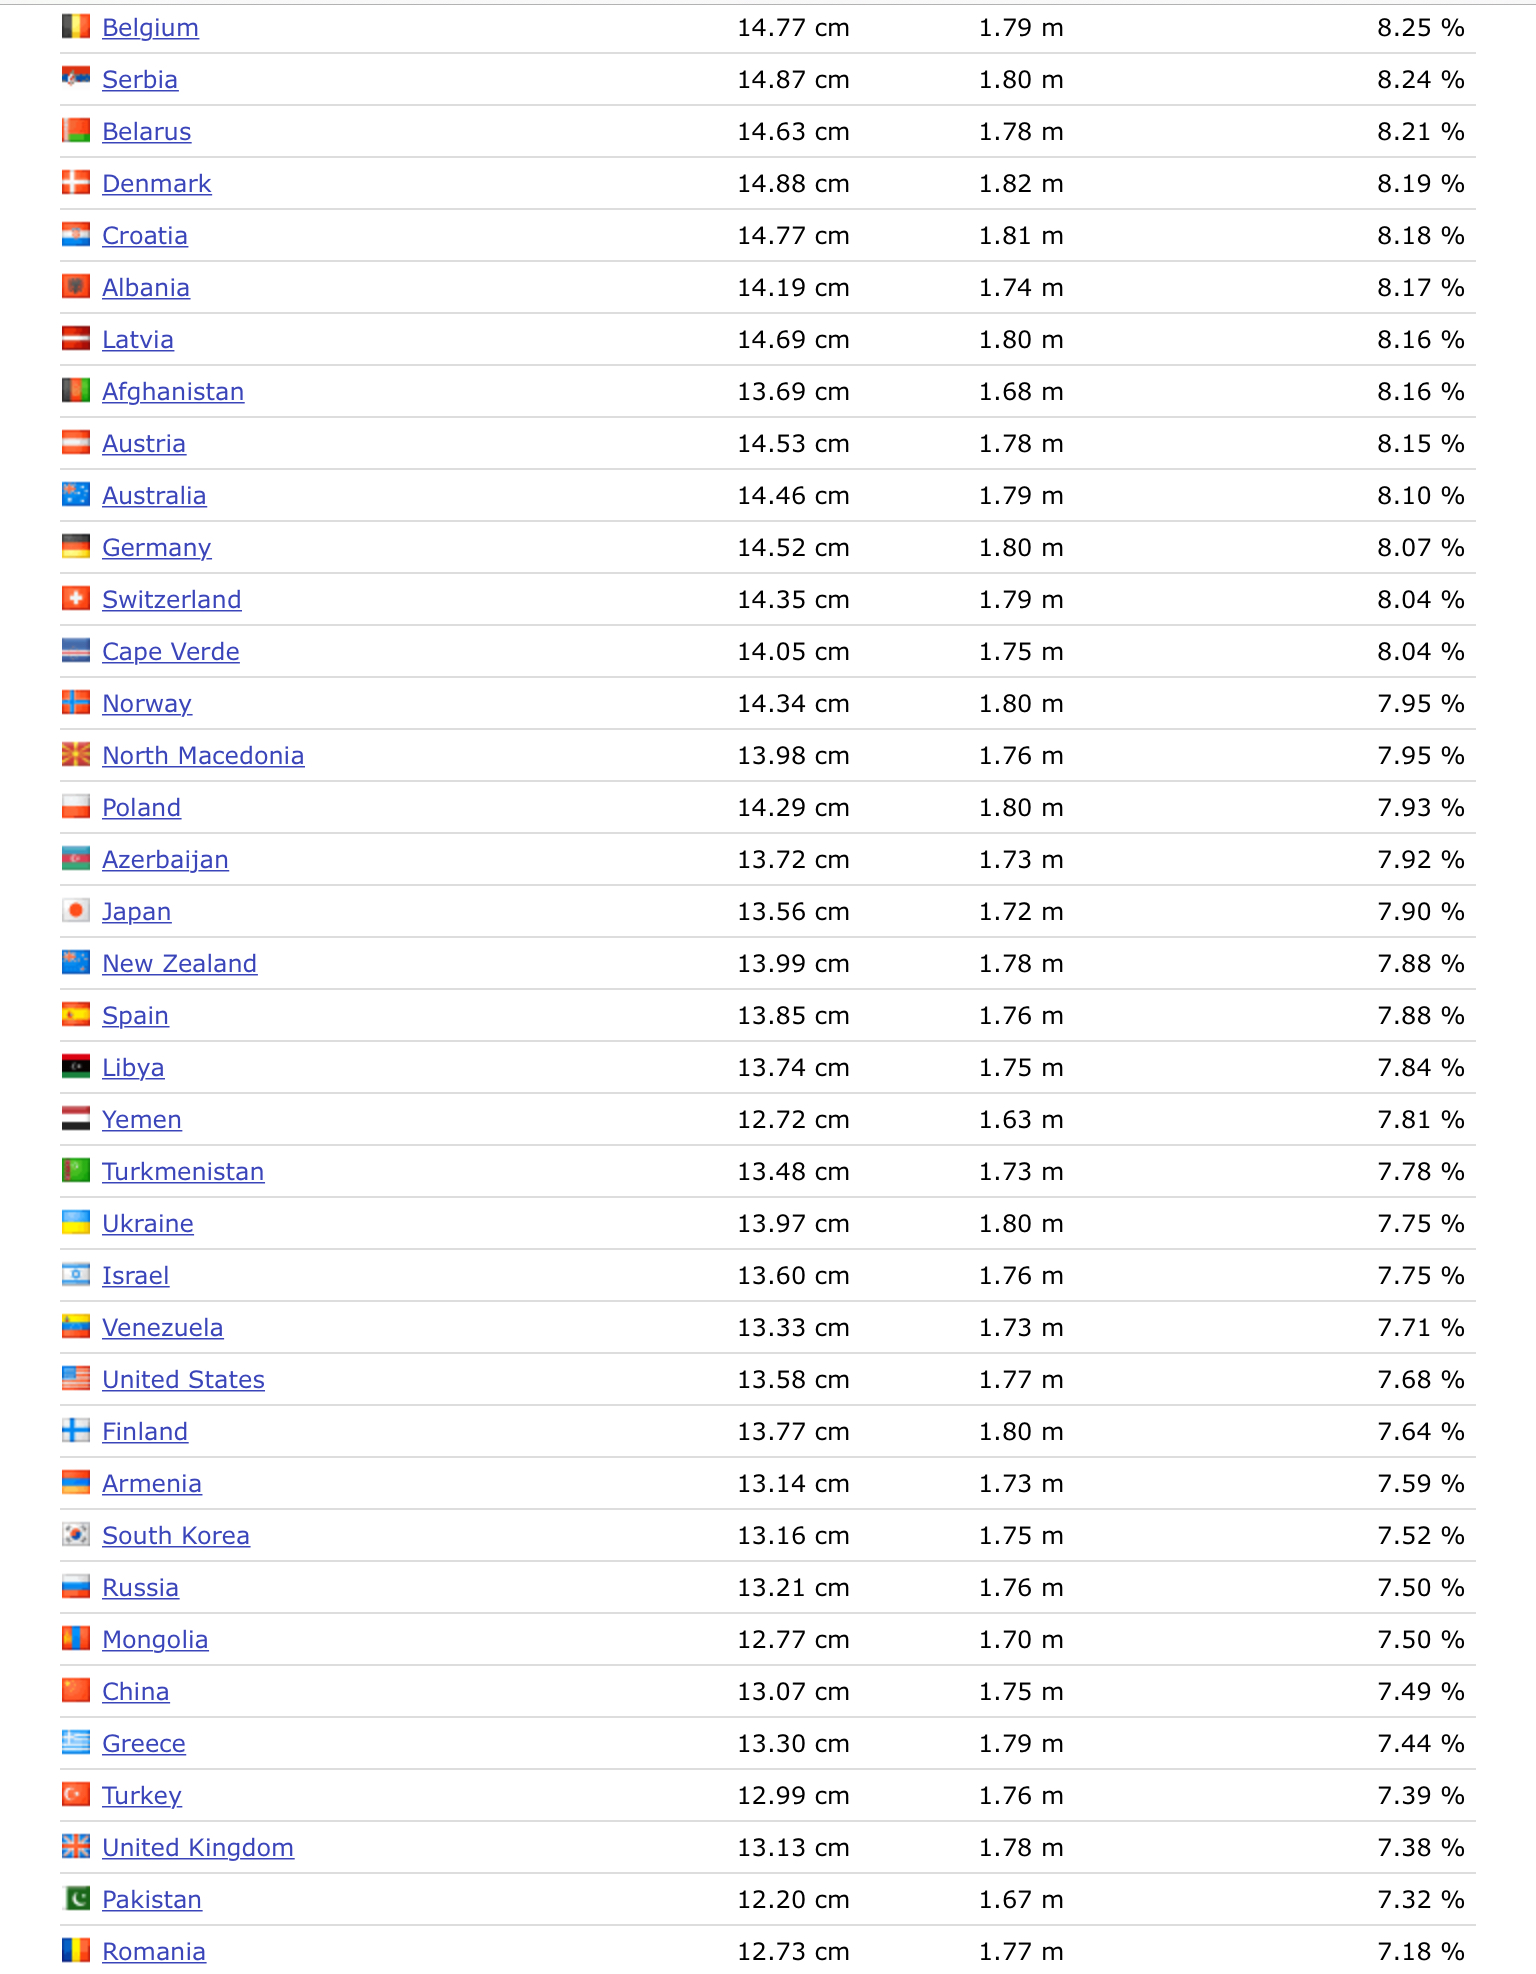Open the Serbia country link

click(140, 80)
